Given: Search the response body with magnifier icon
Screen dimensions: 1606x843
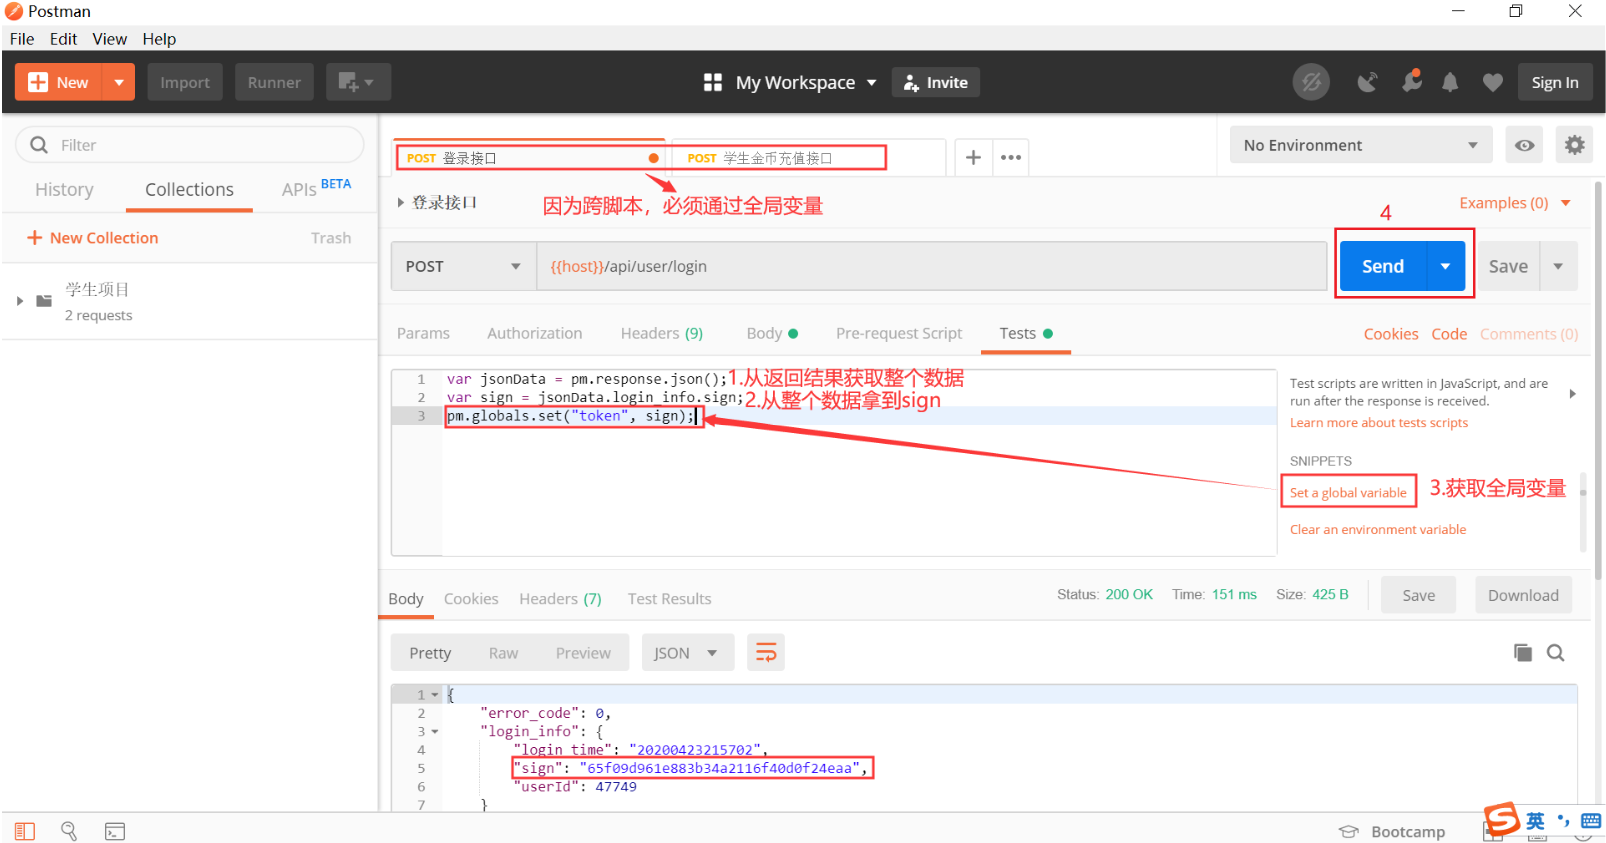Looking at the screenshot, I should (x=1556, y=653).
